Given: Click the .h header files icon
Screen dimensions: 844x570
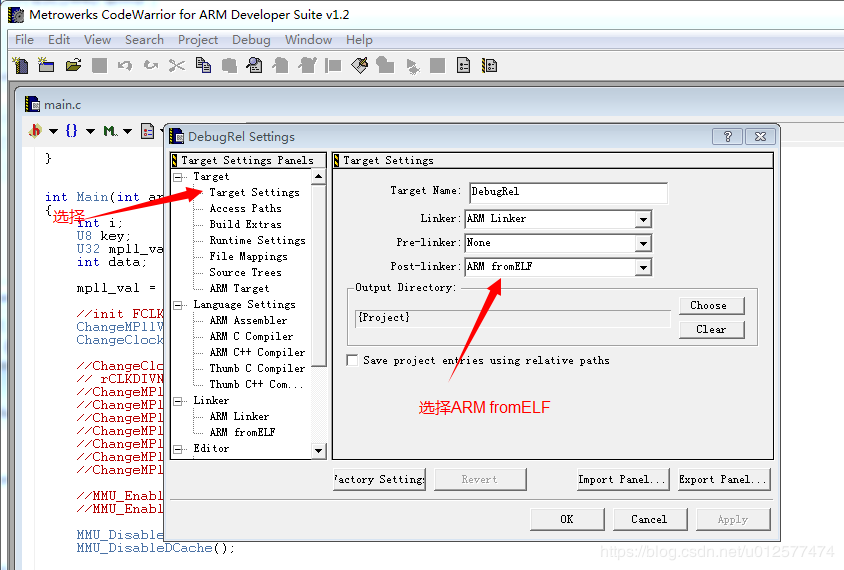Looking at the screenshot, I should tap(35, 130).
